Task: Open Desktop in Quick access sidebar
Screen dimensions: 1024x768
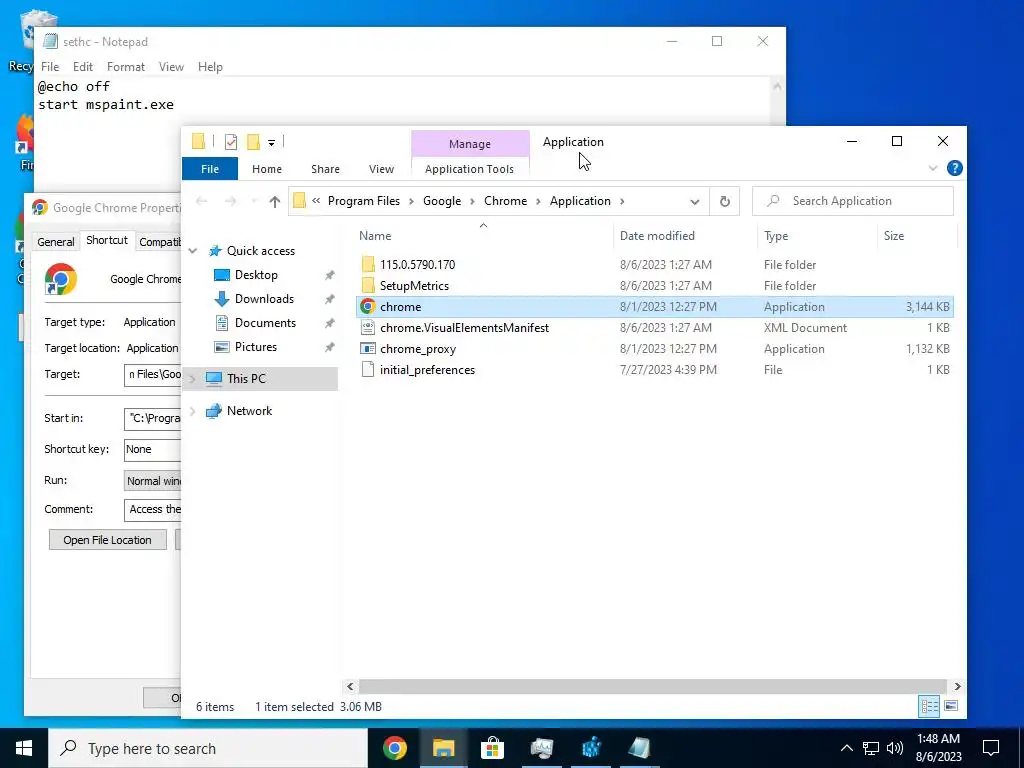Action: pyautogui.click(x=256, y=275)
